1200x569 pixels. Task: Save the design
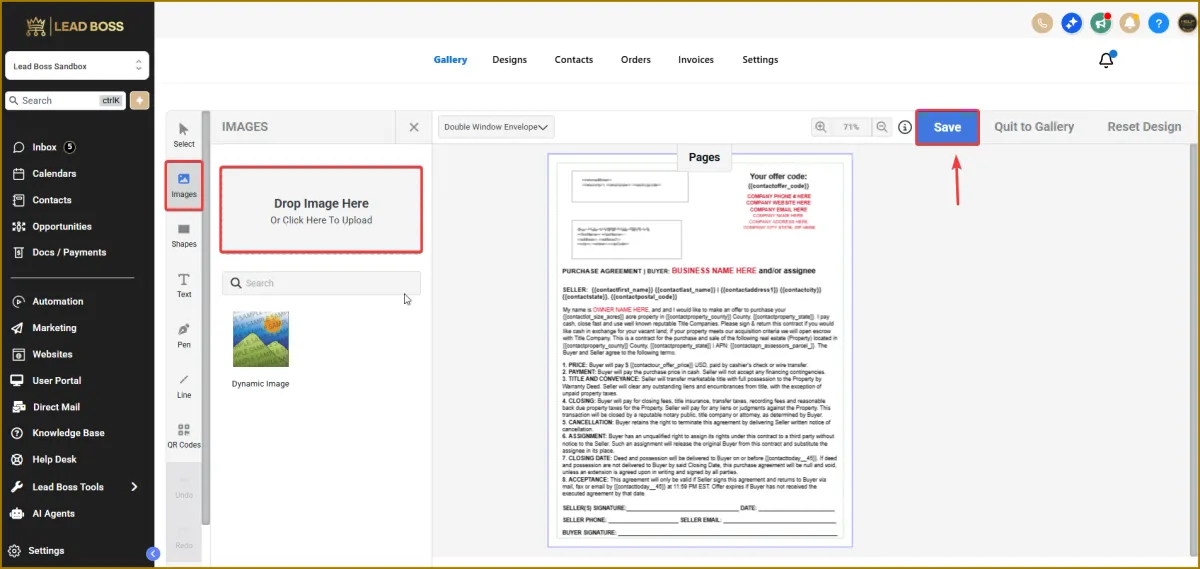tap(947, 127)
